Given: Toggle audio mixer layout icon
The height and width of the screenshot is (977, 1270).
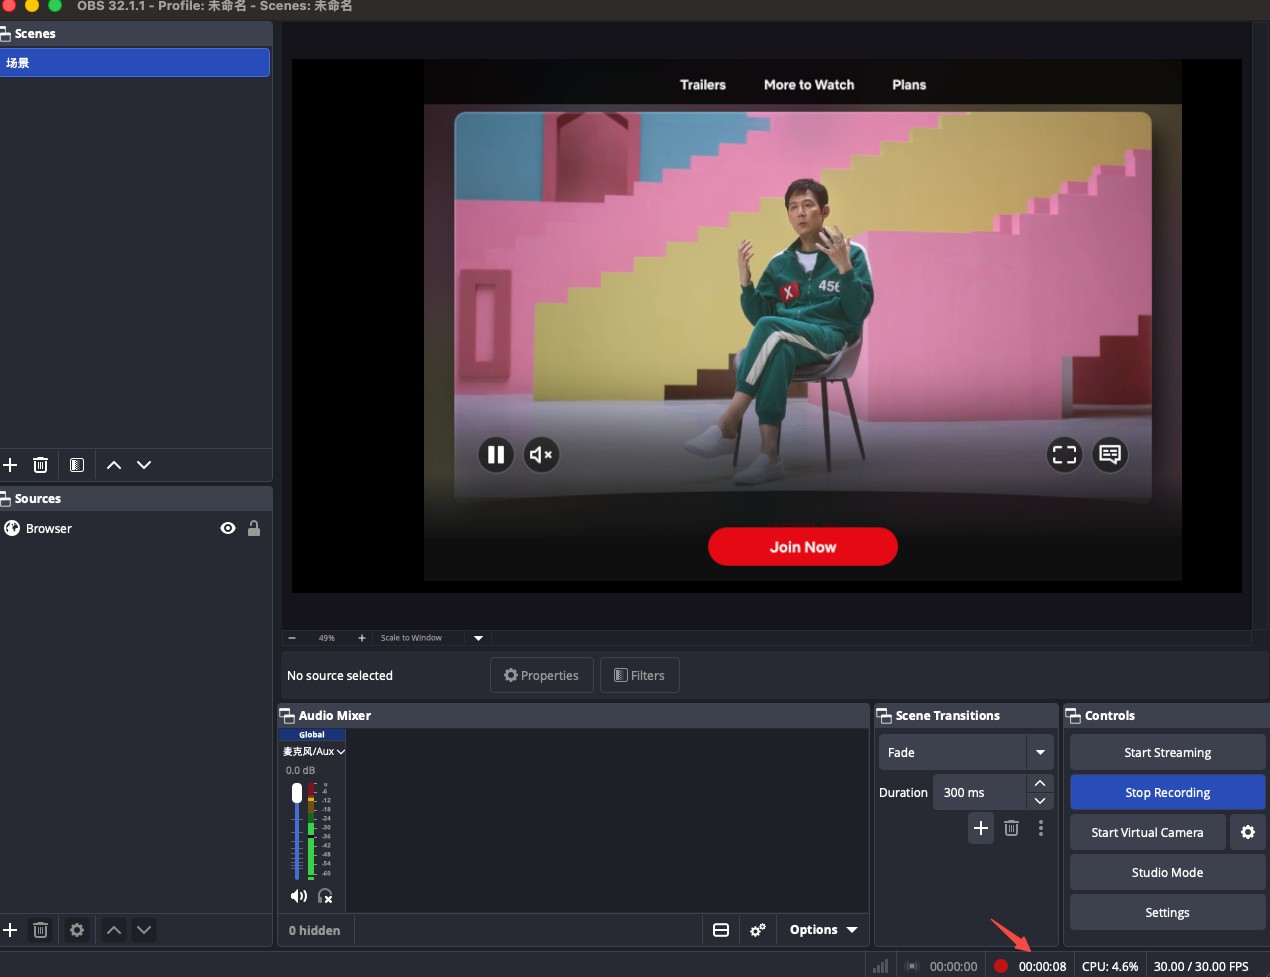Looking at the screenshot, I should click(721, 930).
